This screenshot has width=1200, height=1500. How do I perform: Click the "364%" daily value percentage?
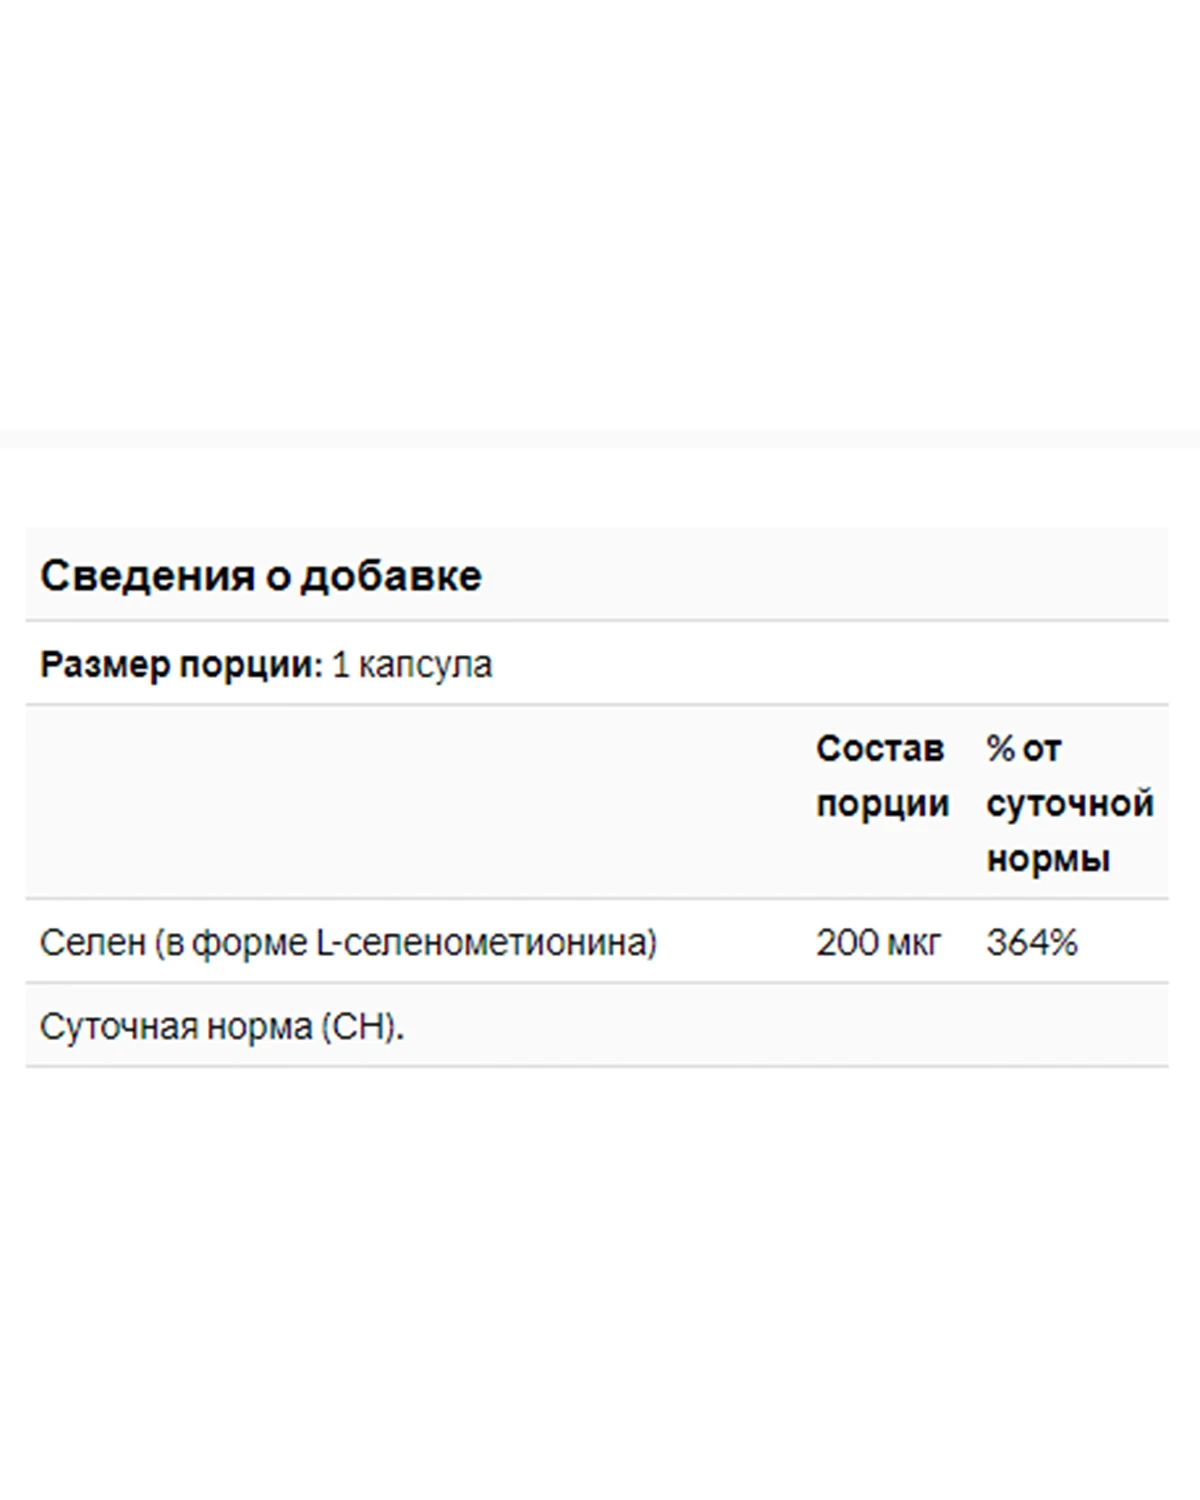(1032, 943)
